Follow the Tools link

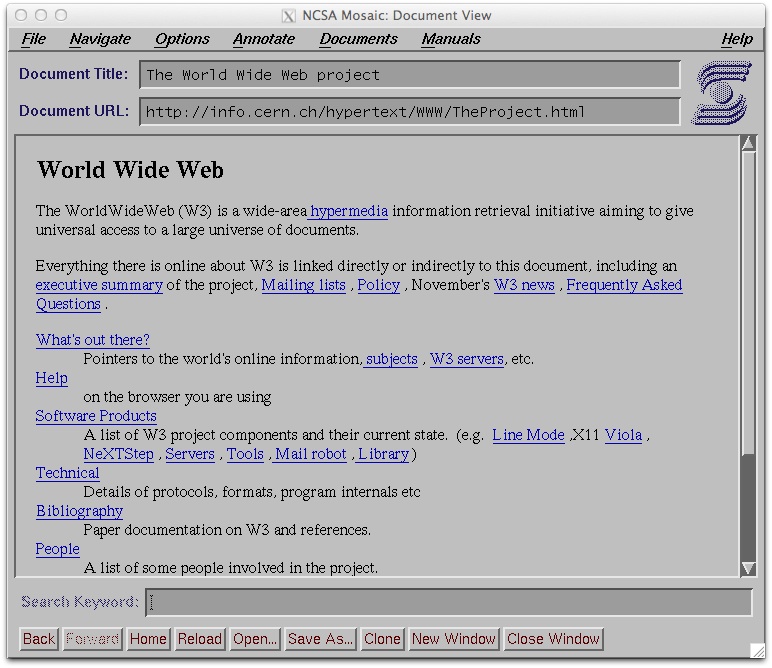click(x=245, y=454)
